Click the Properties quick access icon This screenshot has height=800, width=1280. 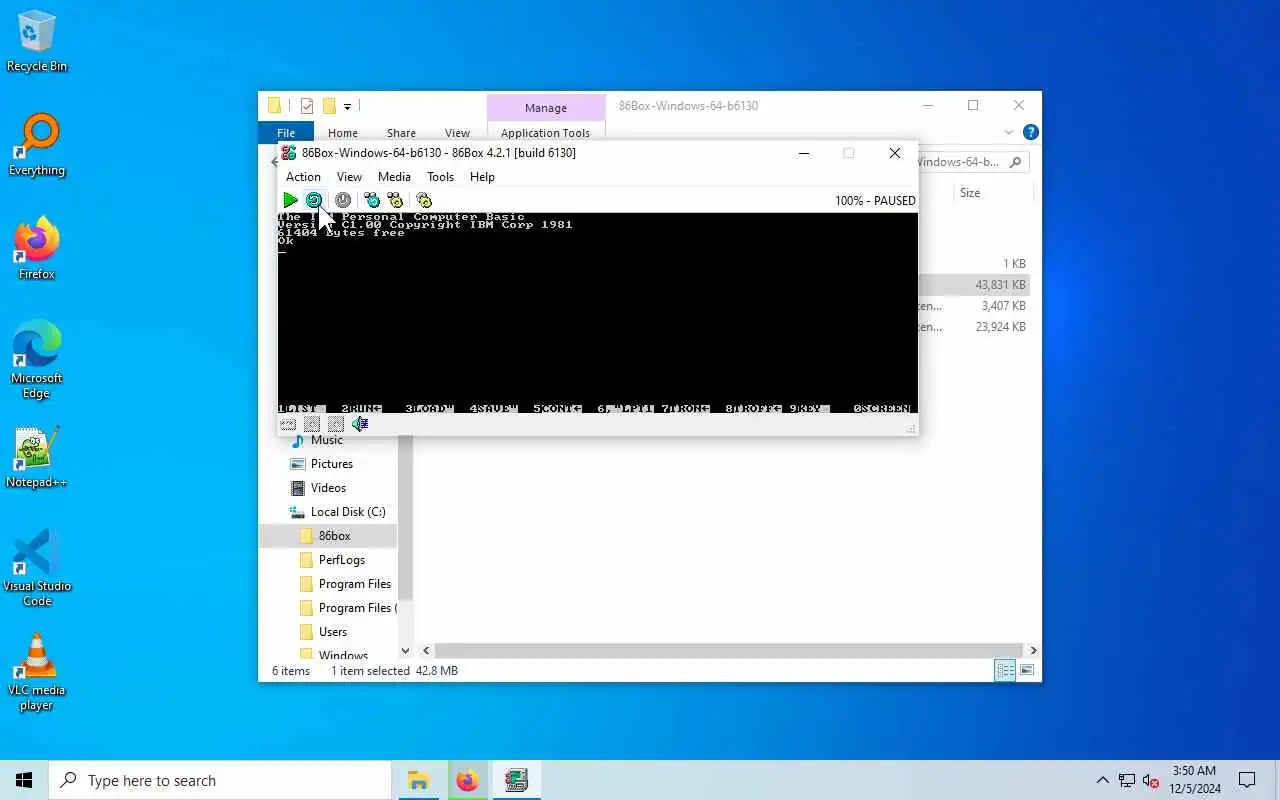[307, 106]
